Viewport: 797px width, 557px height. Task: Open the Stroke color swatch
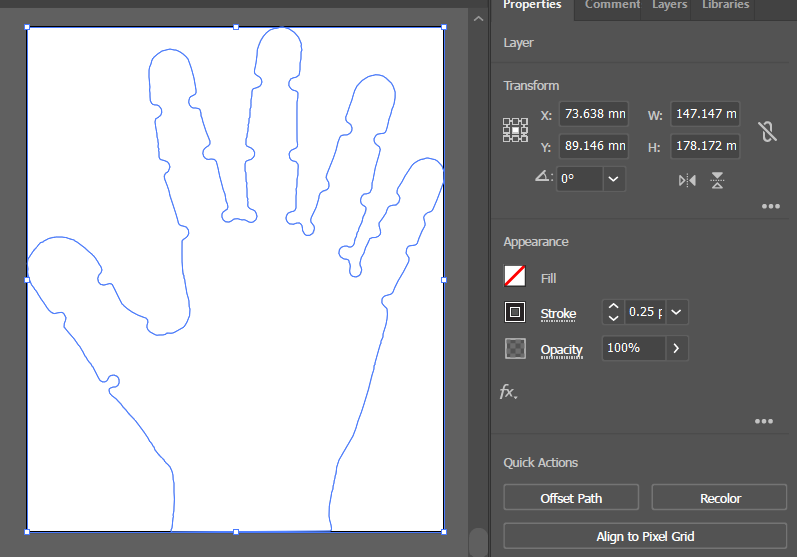pyautogui.click(x=515, y=313)
